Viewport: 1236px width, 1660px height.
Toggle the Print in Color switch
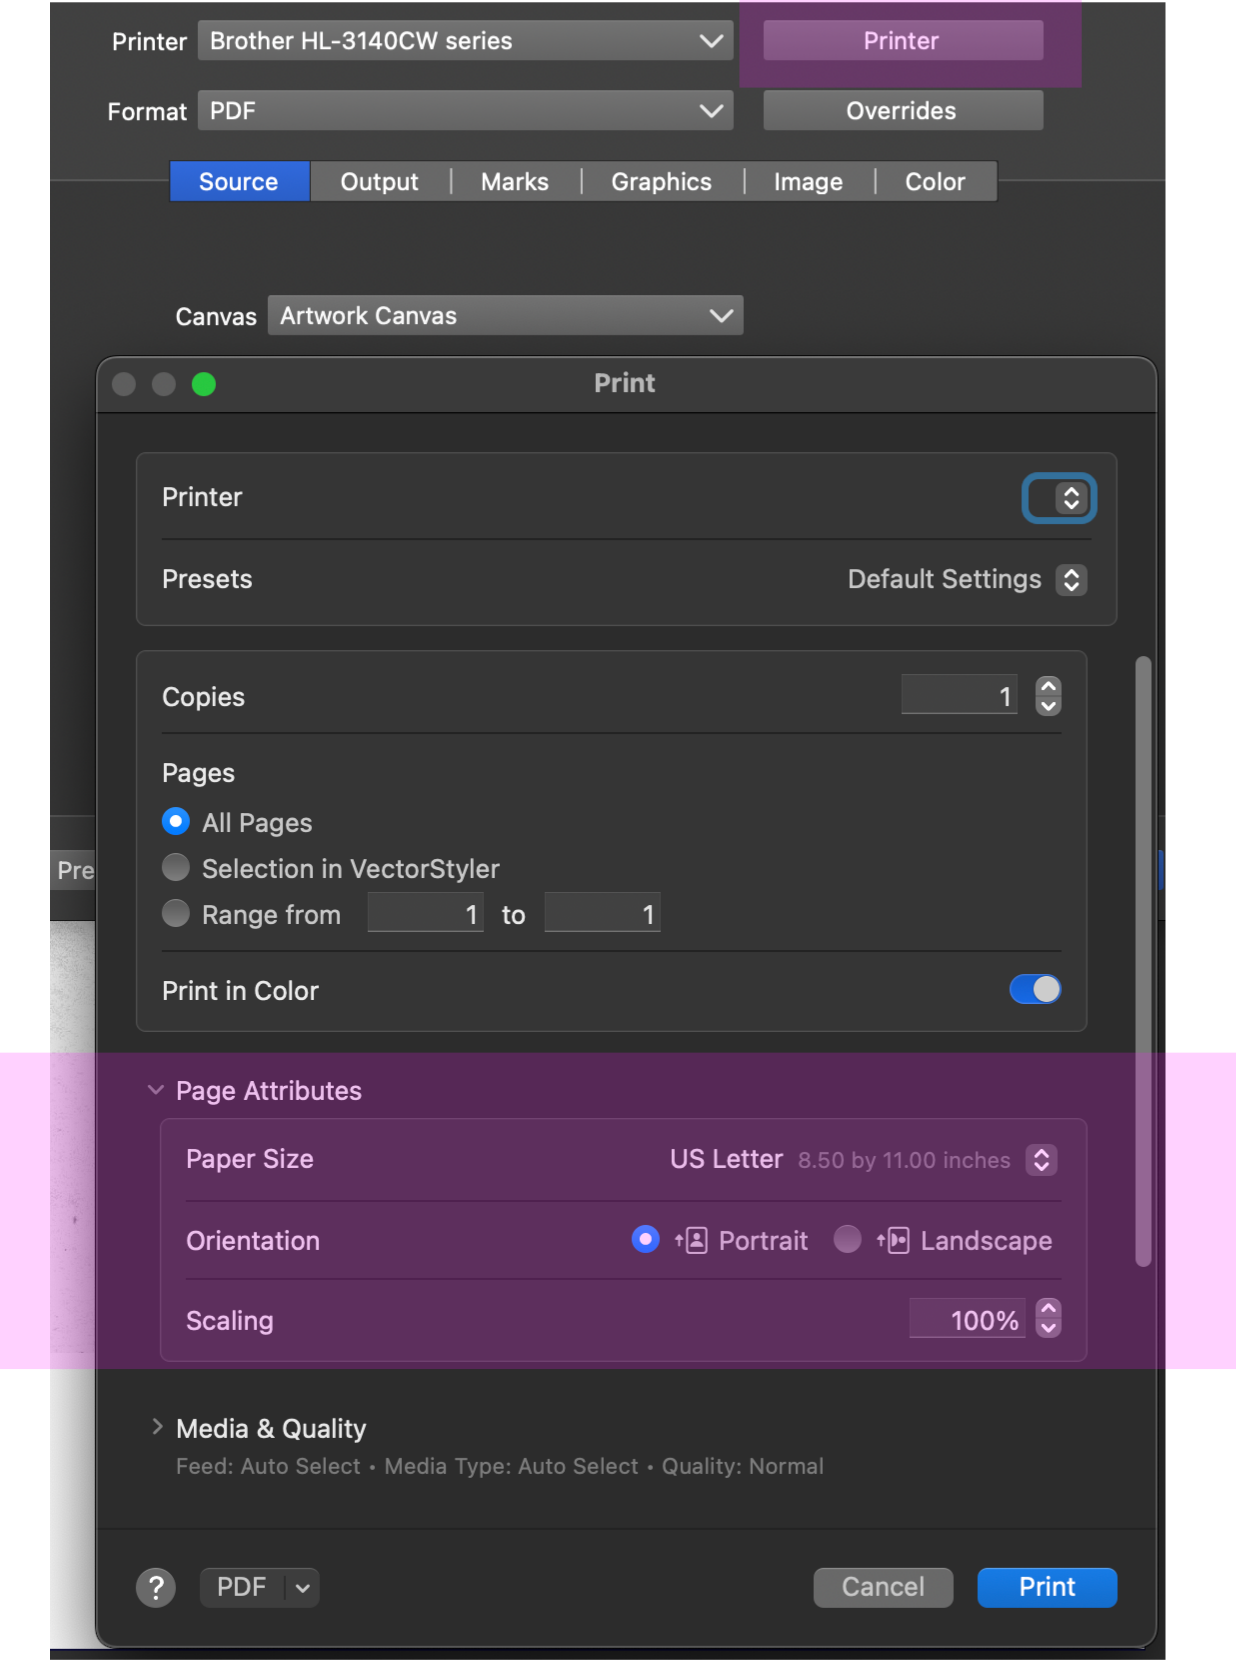click(x=1035, y=989)
